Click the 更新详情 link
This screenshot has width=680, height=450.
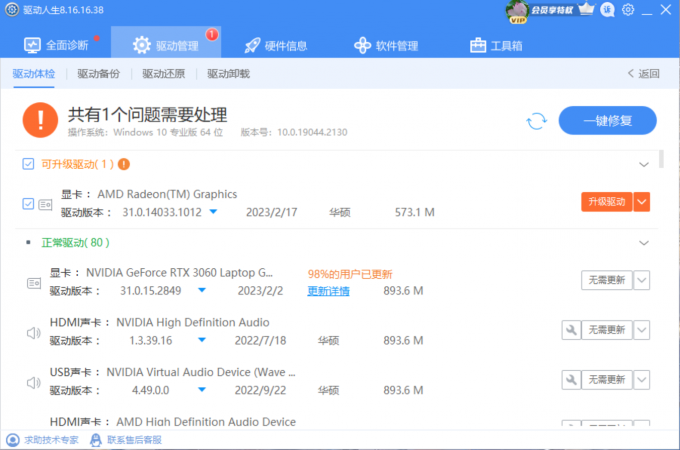(x=328, y=291)
